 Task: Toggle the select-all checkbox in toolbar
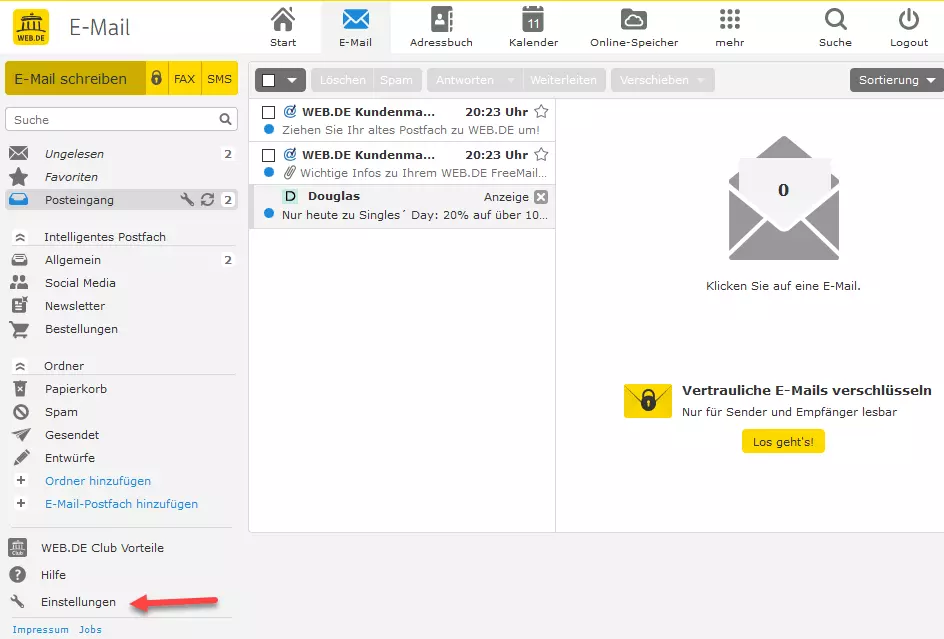(269, 80)
